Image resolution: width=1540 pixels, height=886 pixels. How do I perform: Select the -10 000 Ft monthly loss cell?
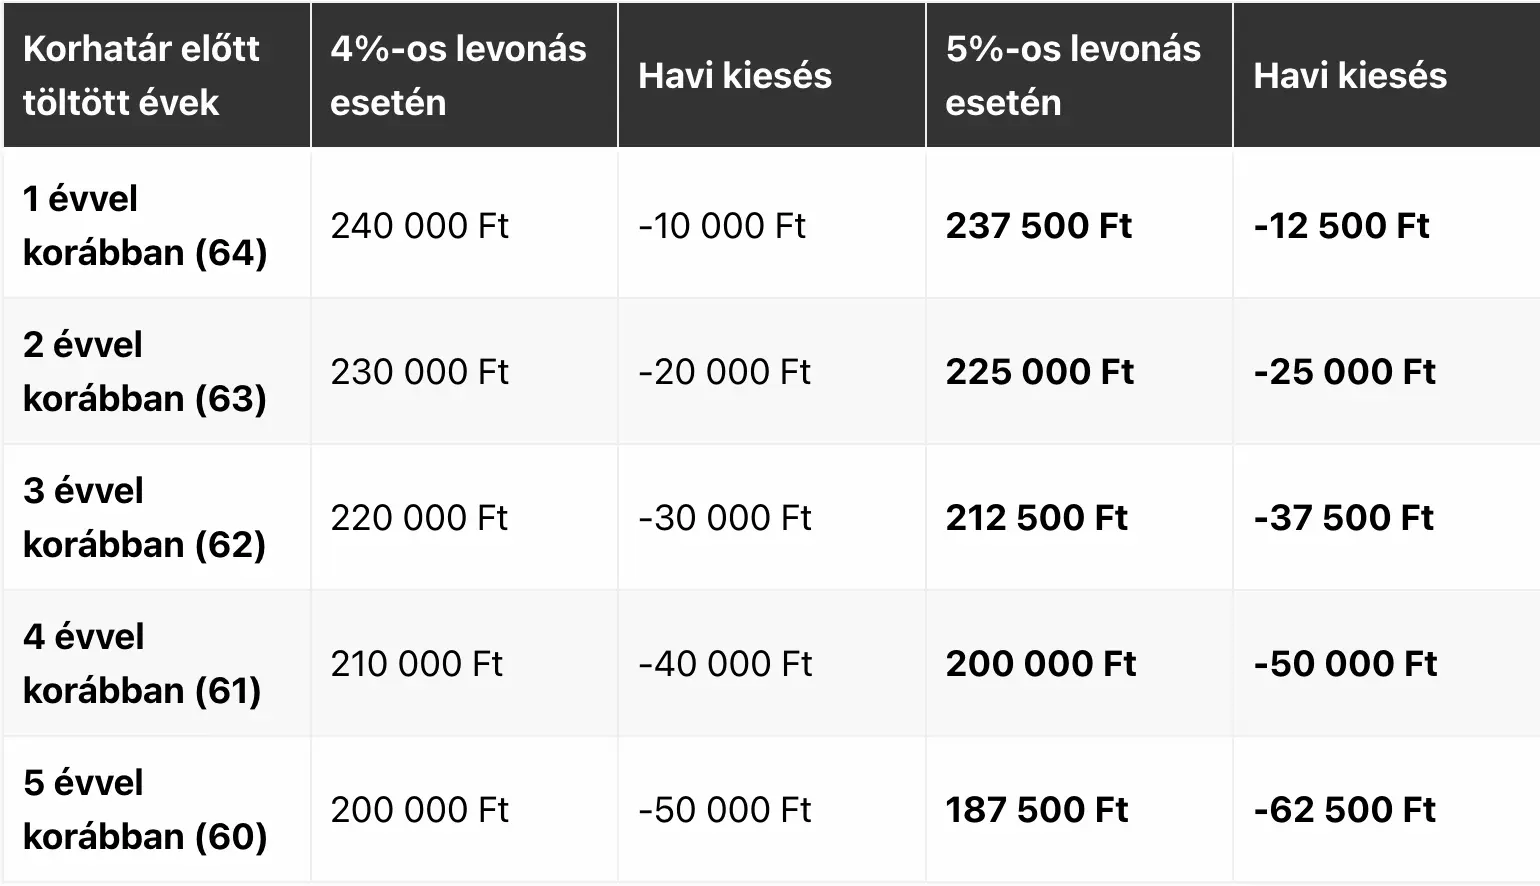pos(722,226)
